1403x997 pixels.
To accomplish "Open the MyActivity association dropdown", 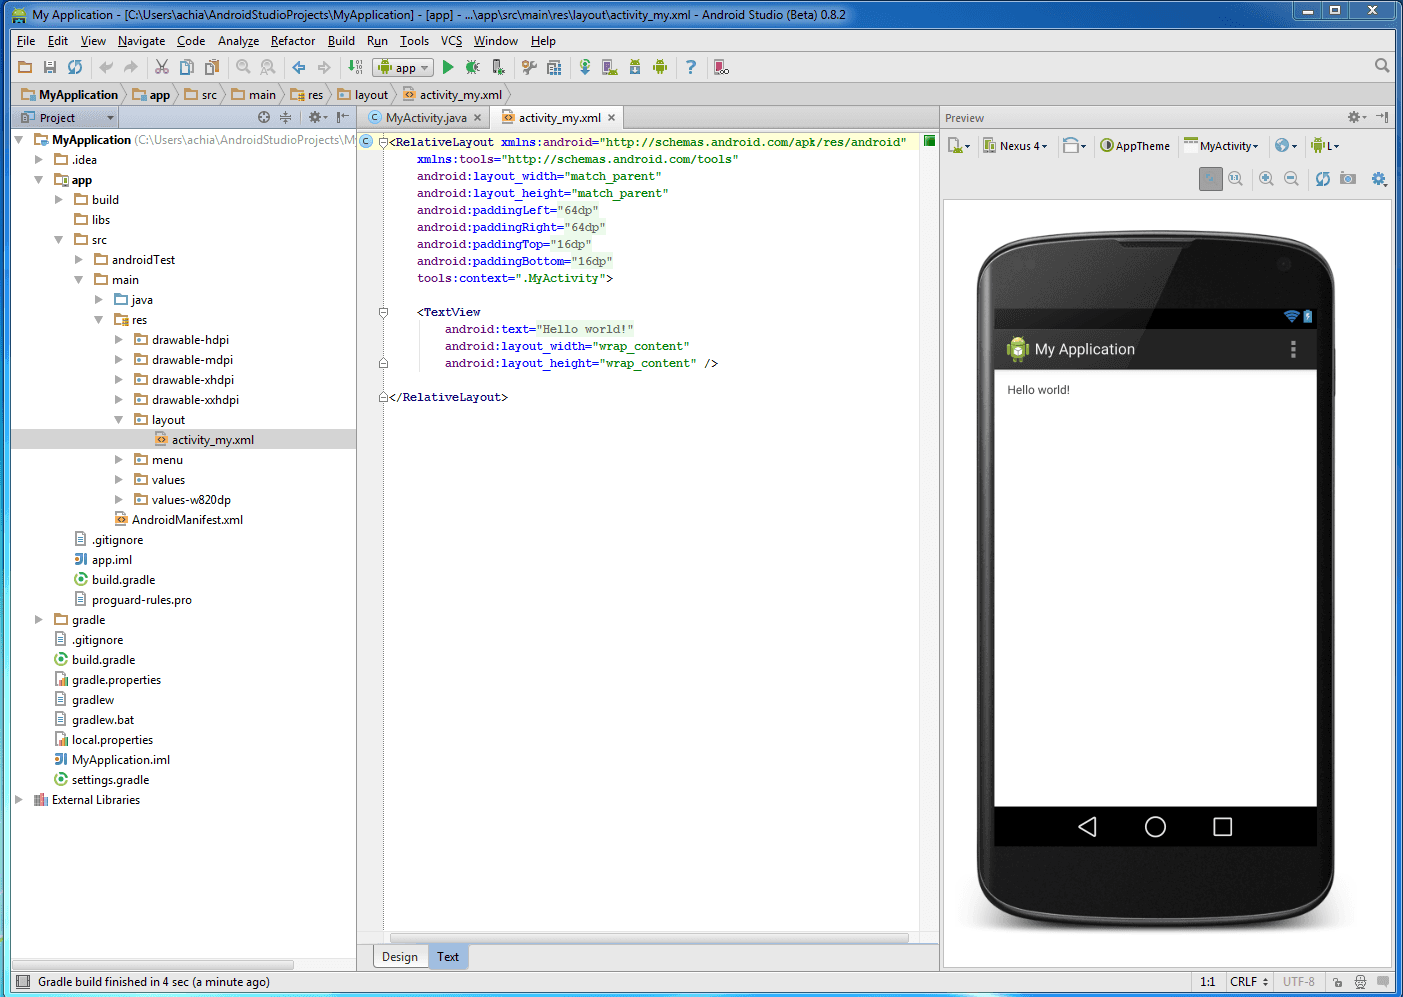I will point(1221,146).
